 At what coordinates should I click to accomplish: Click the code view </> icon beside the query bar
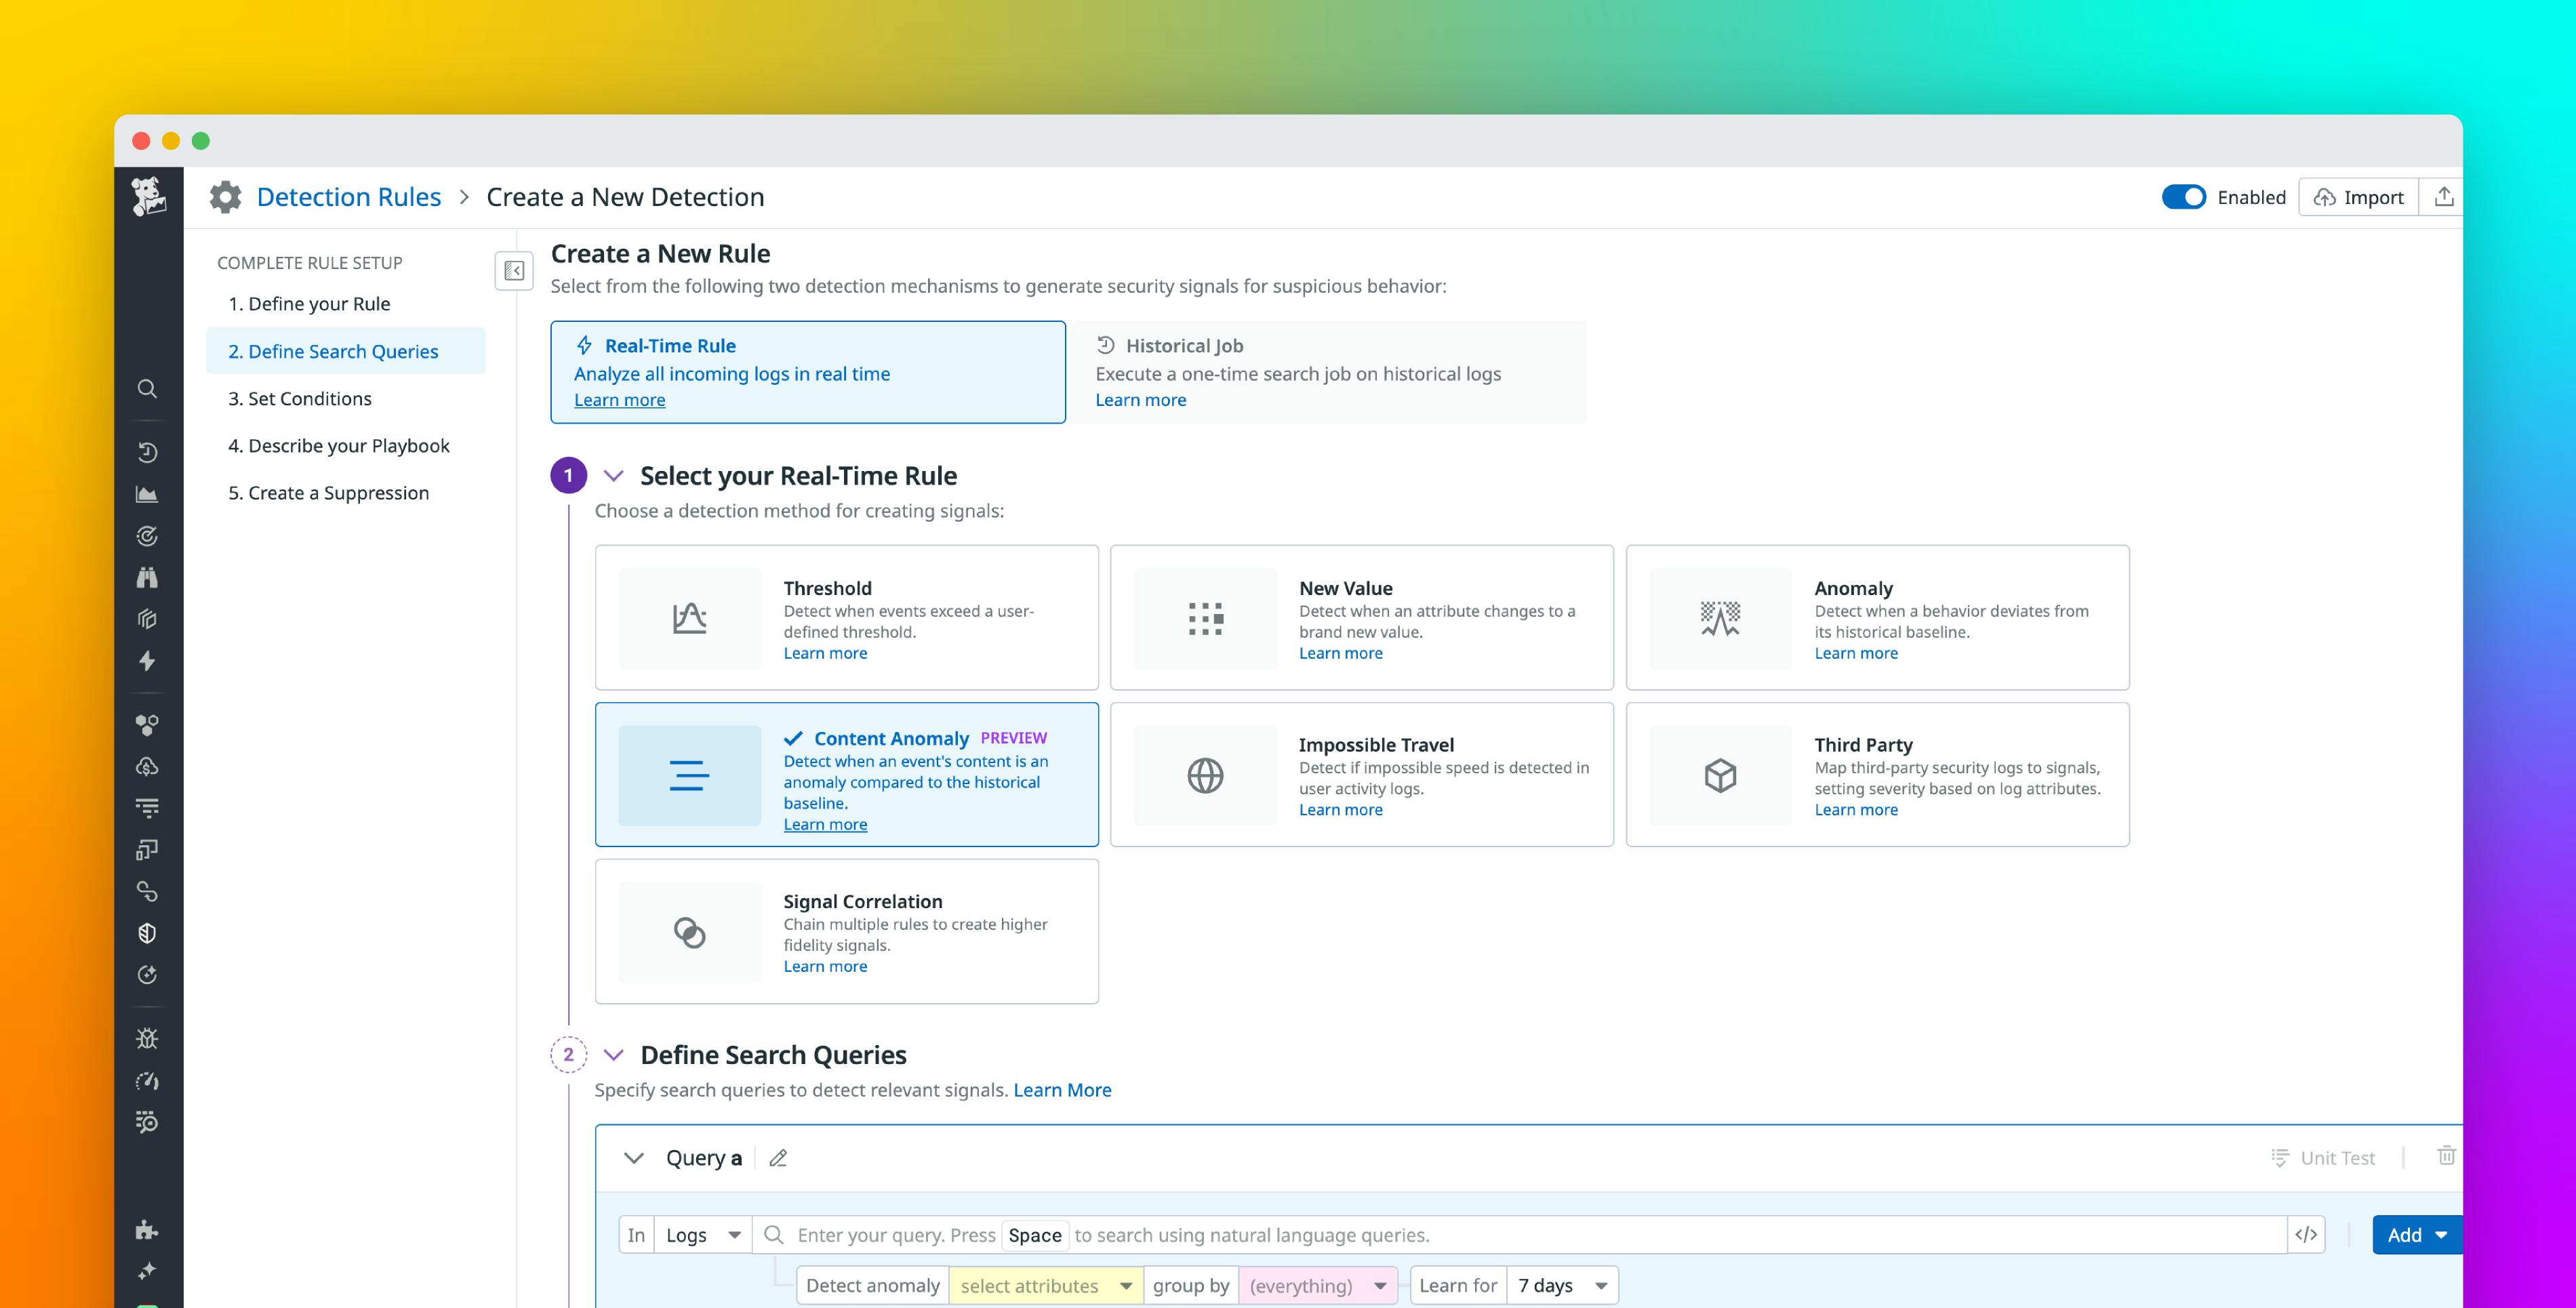point(2307,1234)
